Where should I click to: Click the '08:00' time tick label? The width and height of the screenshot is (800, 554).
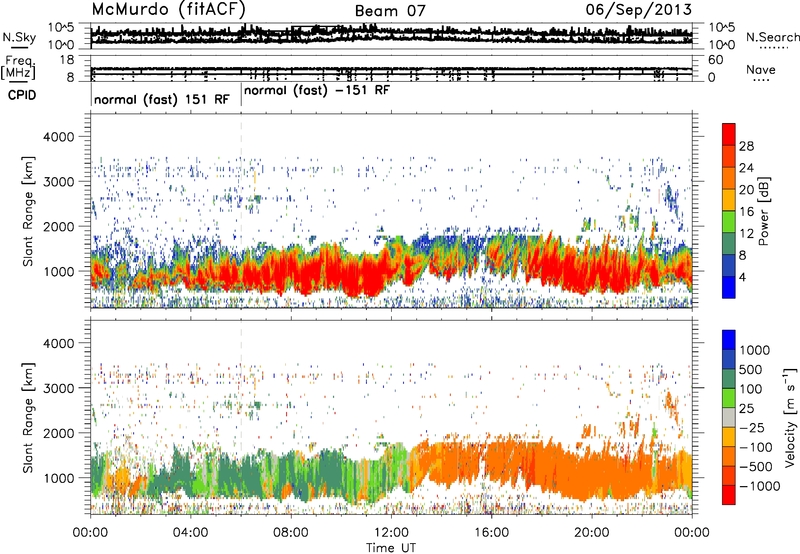point(291,533)
